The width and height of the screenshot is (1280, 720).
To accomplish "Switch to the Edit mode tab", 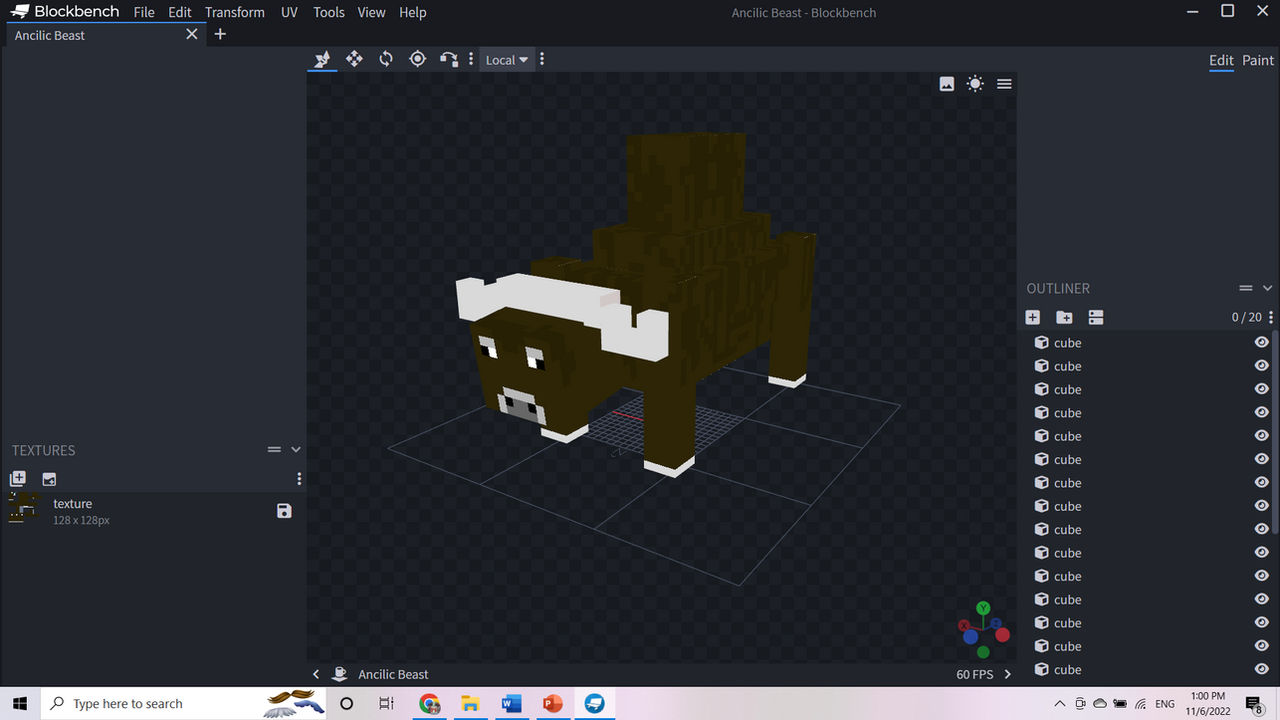I will click(1221, 60).
